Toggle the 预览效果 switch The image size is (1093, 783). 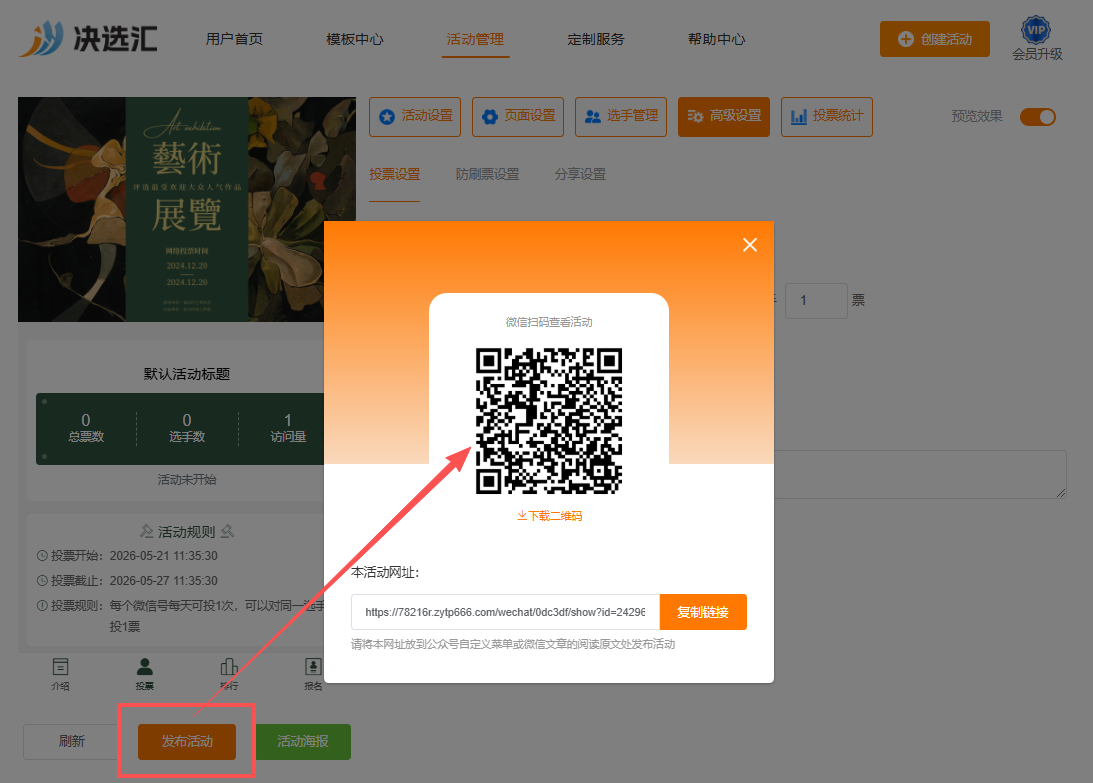click(1038, 117)
